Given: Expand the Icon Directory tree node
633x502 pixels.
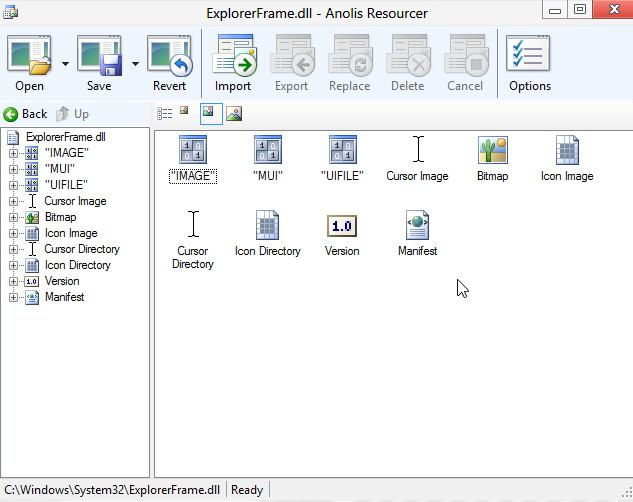Looking at the screenshot, I should click(13, 265).
